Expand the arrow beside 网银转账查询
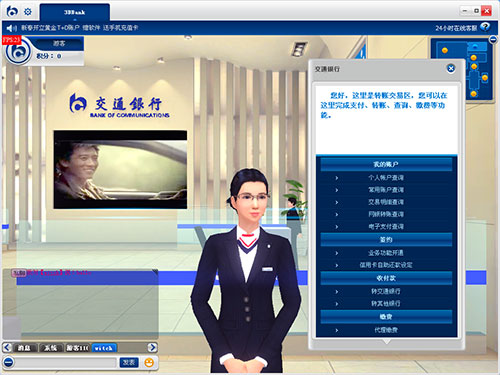This screenshot has height=375, width=500. 337,214
